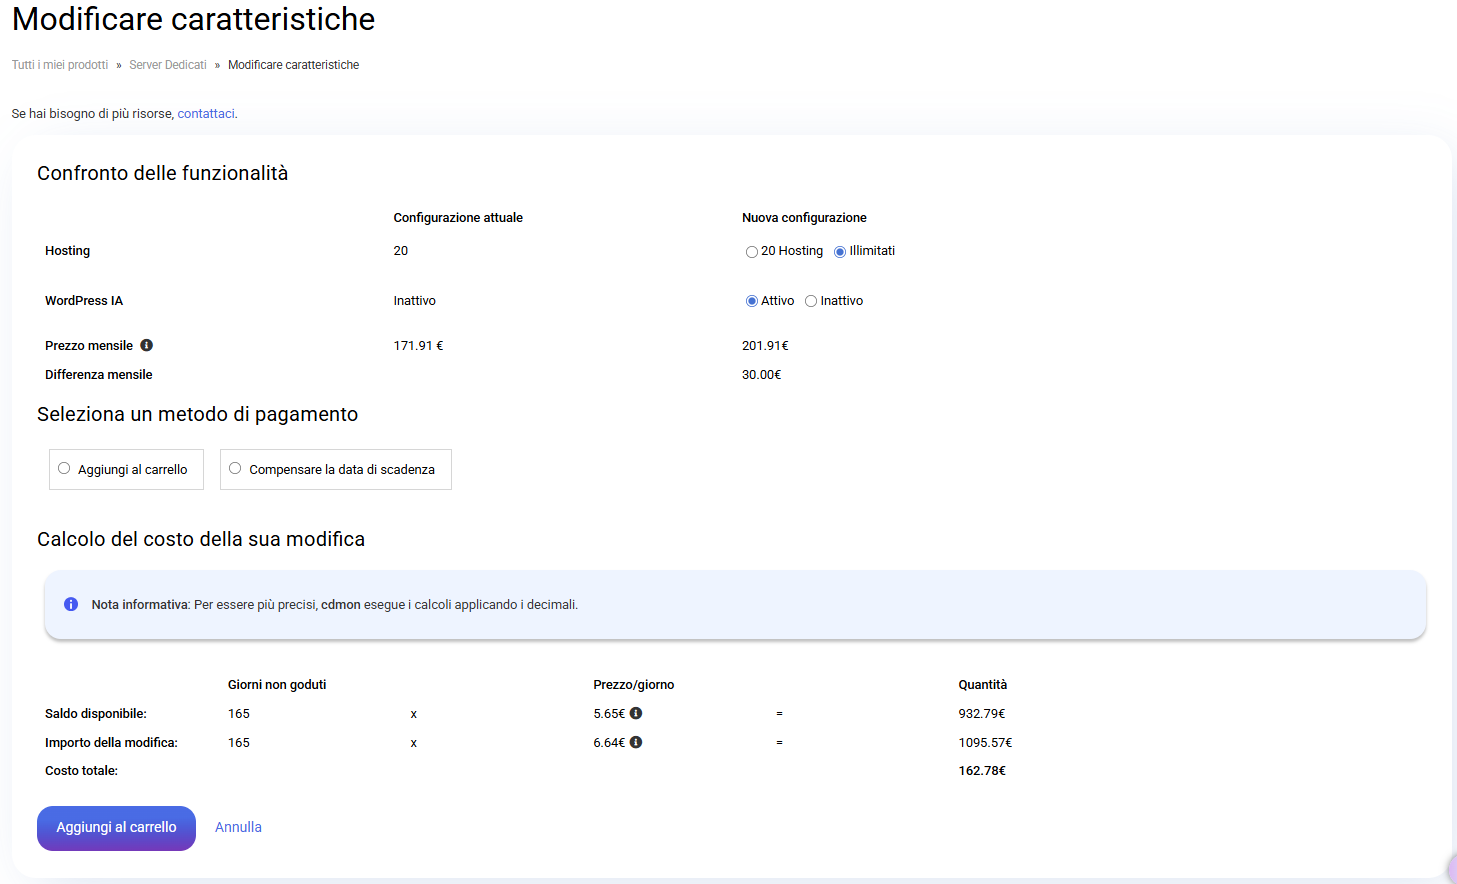Click the Costo totale amount 162.78€
Viewport: 1457px width, 884px height.
(x=982, y=771)
